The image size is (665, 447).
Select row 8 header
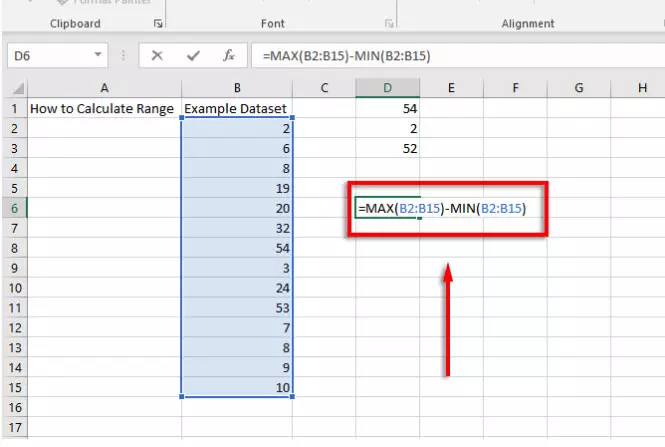tap(15, 248)
